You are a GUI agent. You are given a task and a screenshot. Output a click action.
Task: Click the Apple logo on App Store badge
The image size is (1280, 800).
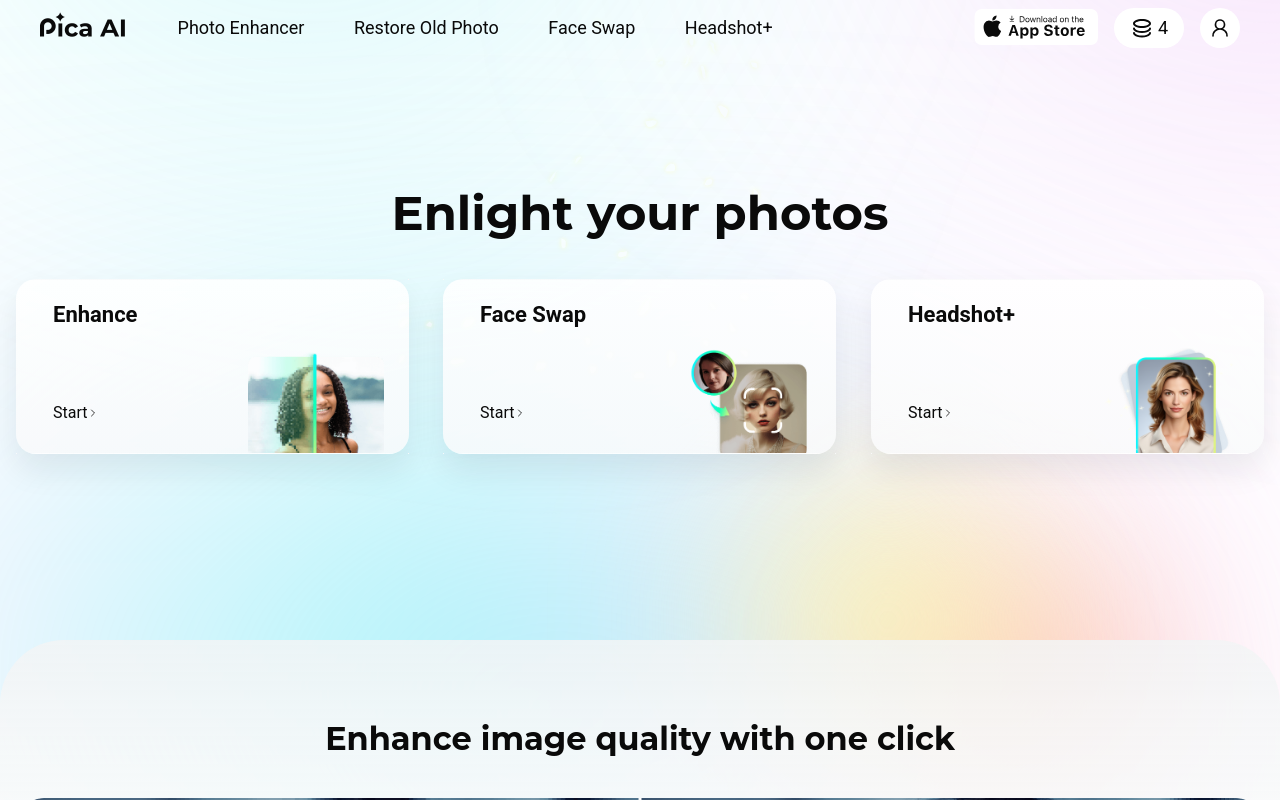(992, 27)
